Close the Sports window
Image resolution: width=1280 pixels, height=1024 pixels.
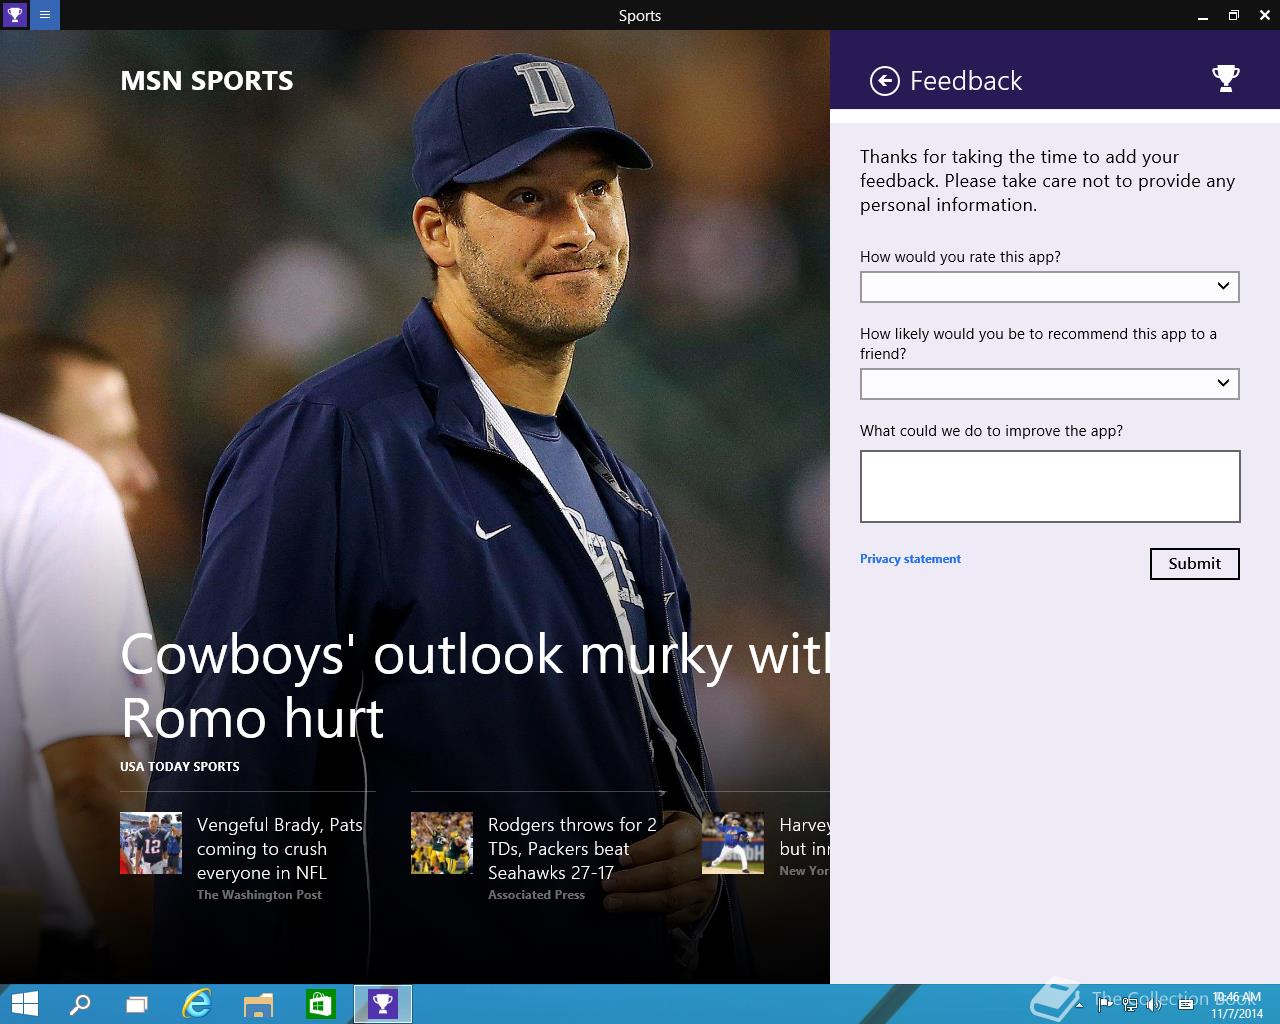pyautogui.click(x=1265, y=15)
